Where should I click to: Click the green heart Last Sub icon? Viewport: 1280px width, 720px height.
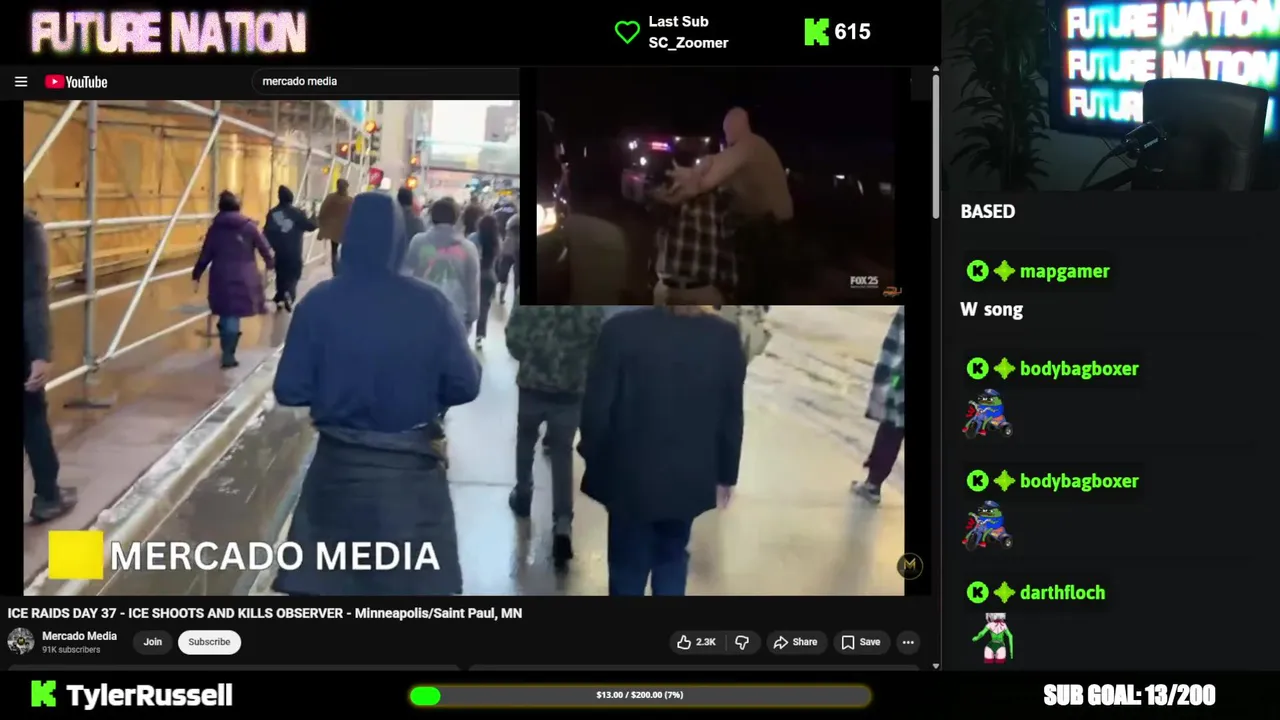click(627, 32)
